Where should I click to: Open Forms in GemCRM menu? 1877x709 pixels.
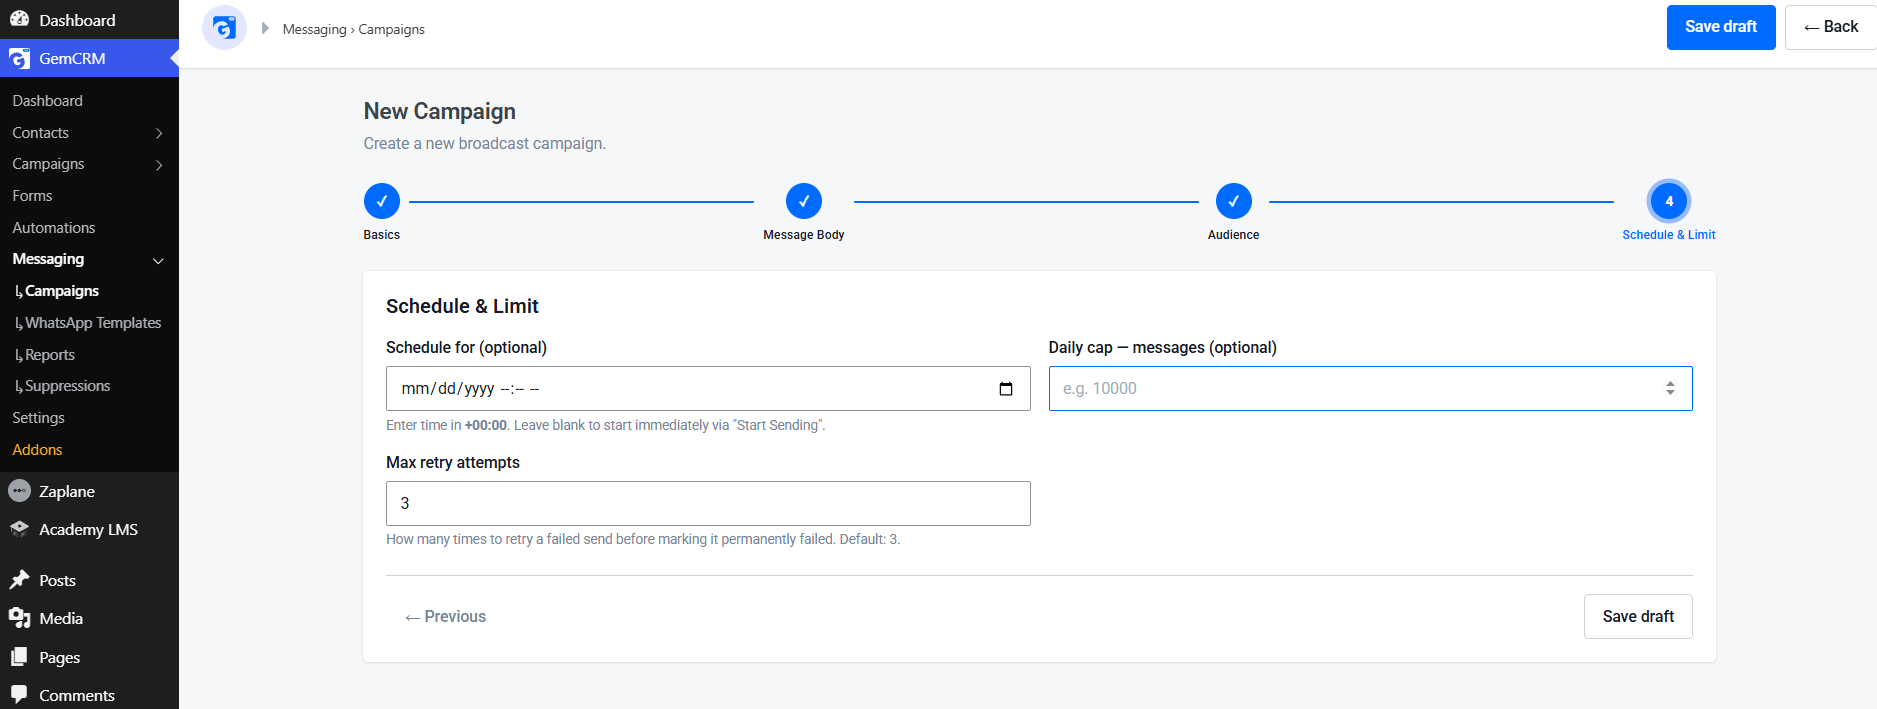pyautogui.click(x=32, y=196)
